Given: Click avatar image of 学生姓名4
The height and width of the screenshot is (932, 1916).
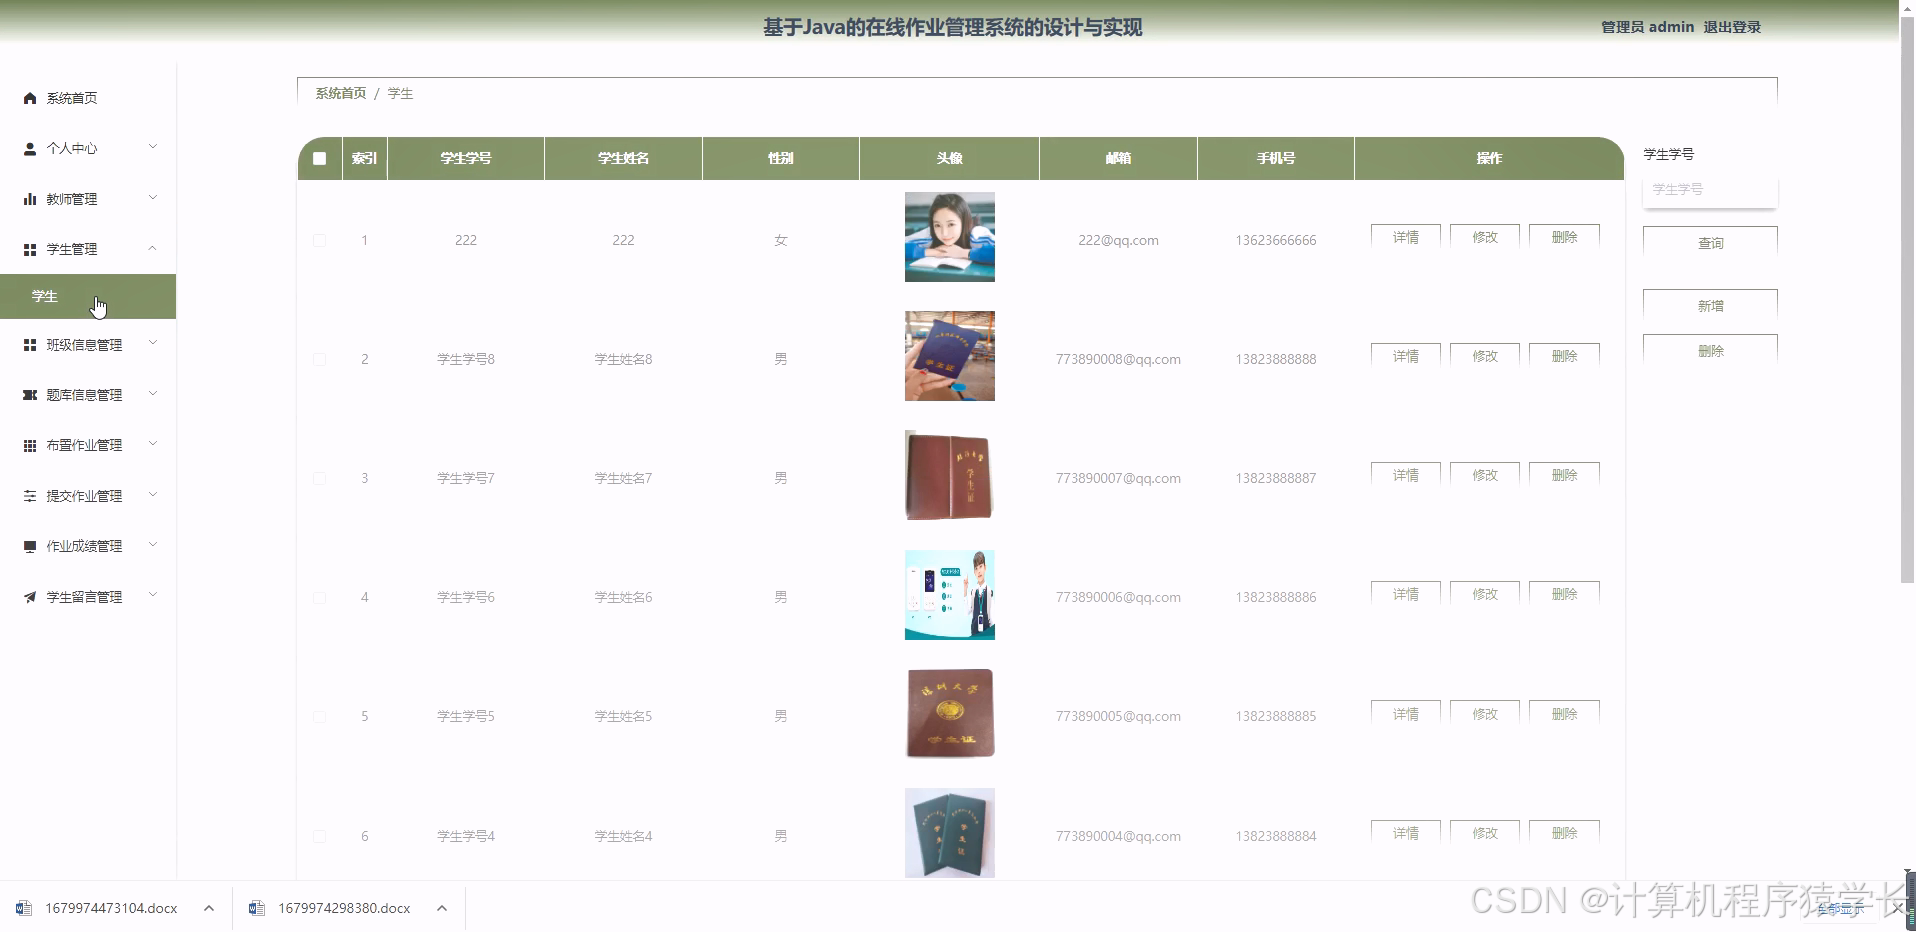Looking at the screenshot, I should 950,833.
